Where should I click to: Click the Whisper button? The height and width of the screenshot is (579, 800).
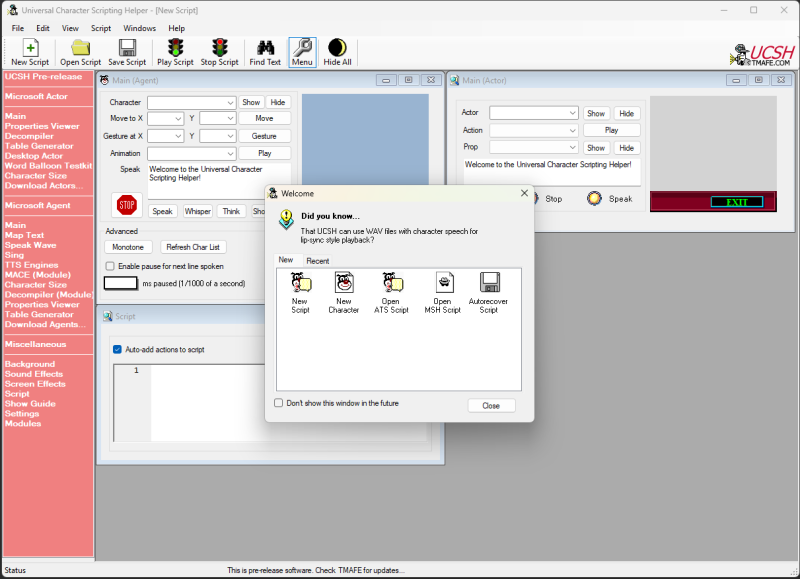point(197,211)
